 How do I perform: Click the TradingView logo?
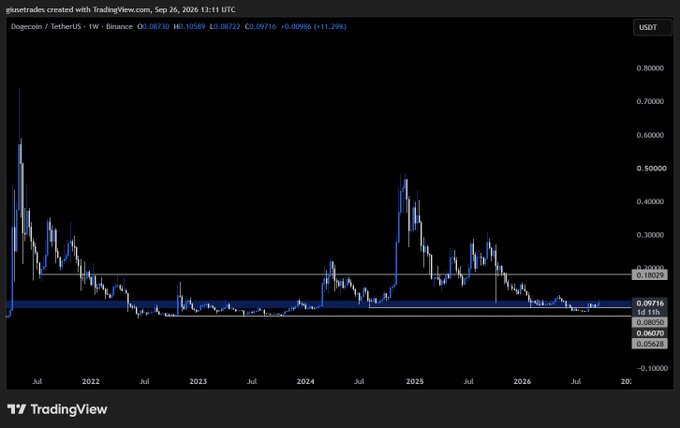(x=57, y=409)
